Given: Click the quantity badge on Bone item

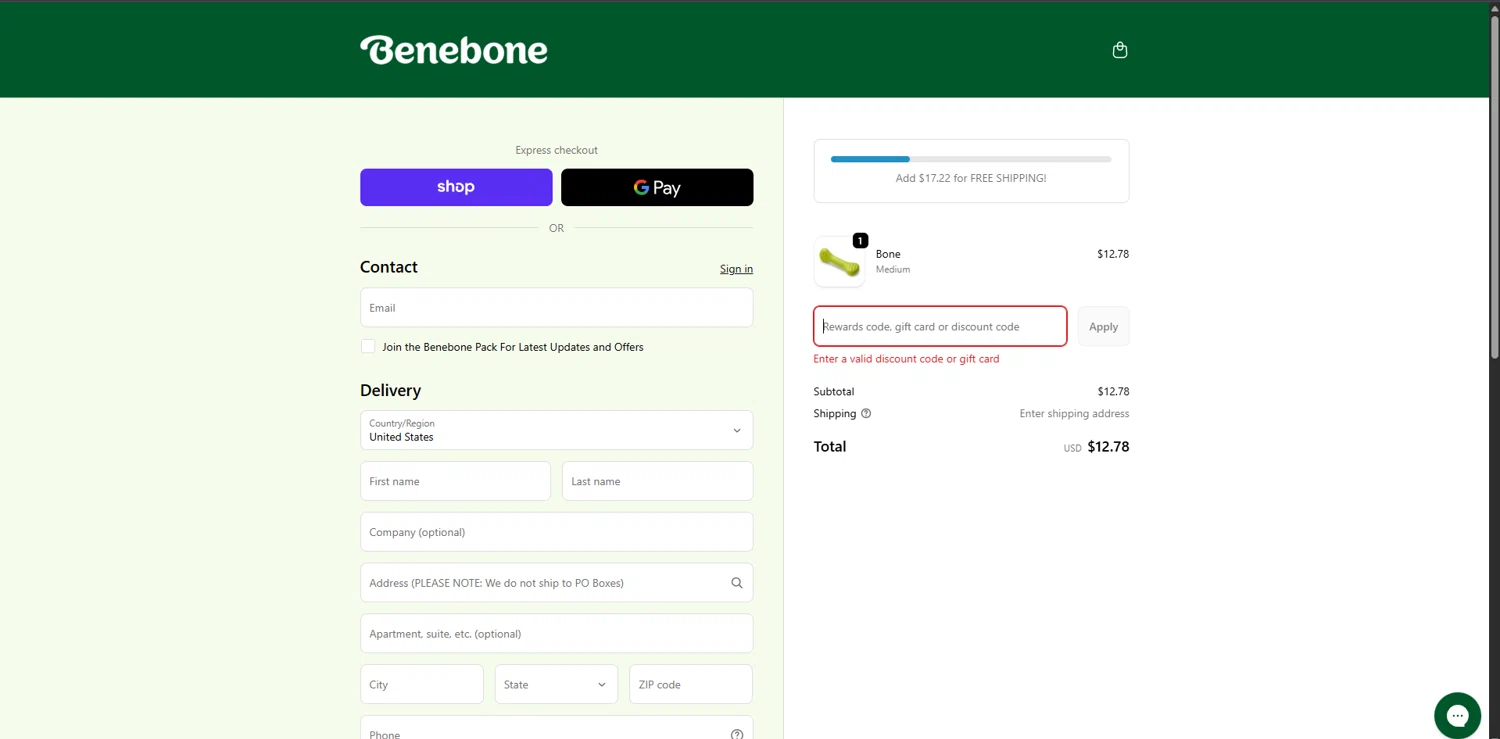Looking at the screenshot, I should pos(860,241).
